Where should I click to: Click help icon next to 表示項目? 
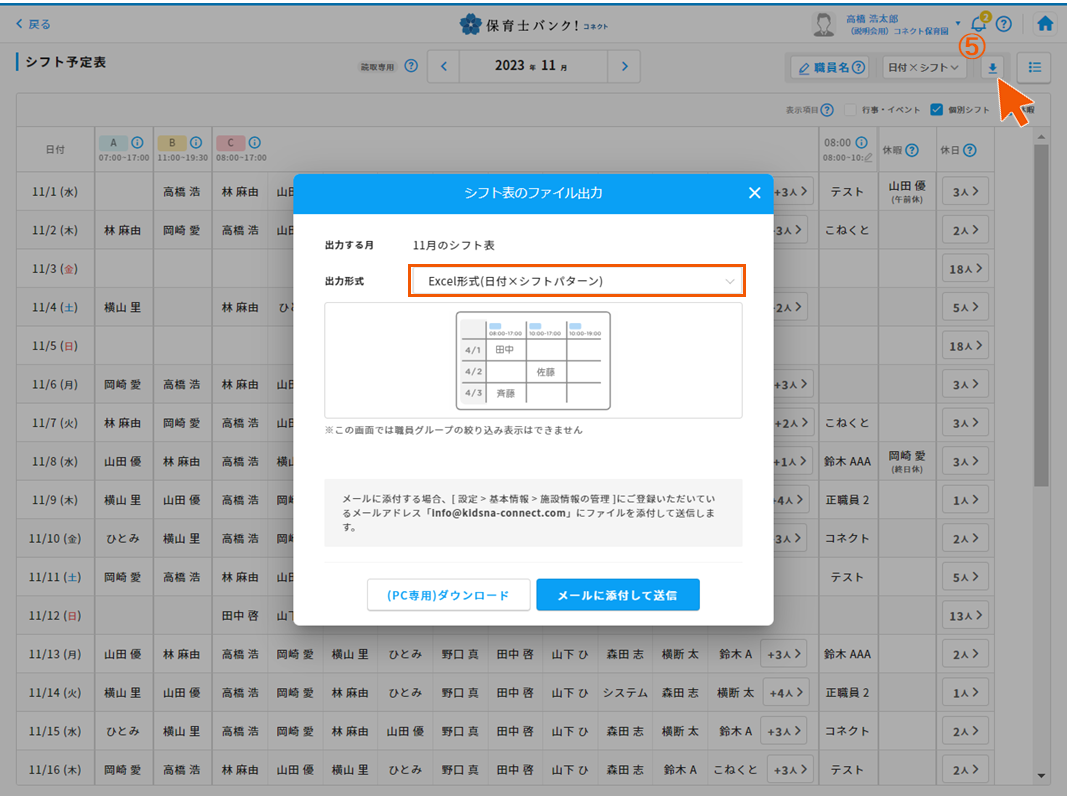pyautogui.click(x=827, y=110)
